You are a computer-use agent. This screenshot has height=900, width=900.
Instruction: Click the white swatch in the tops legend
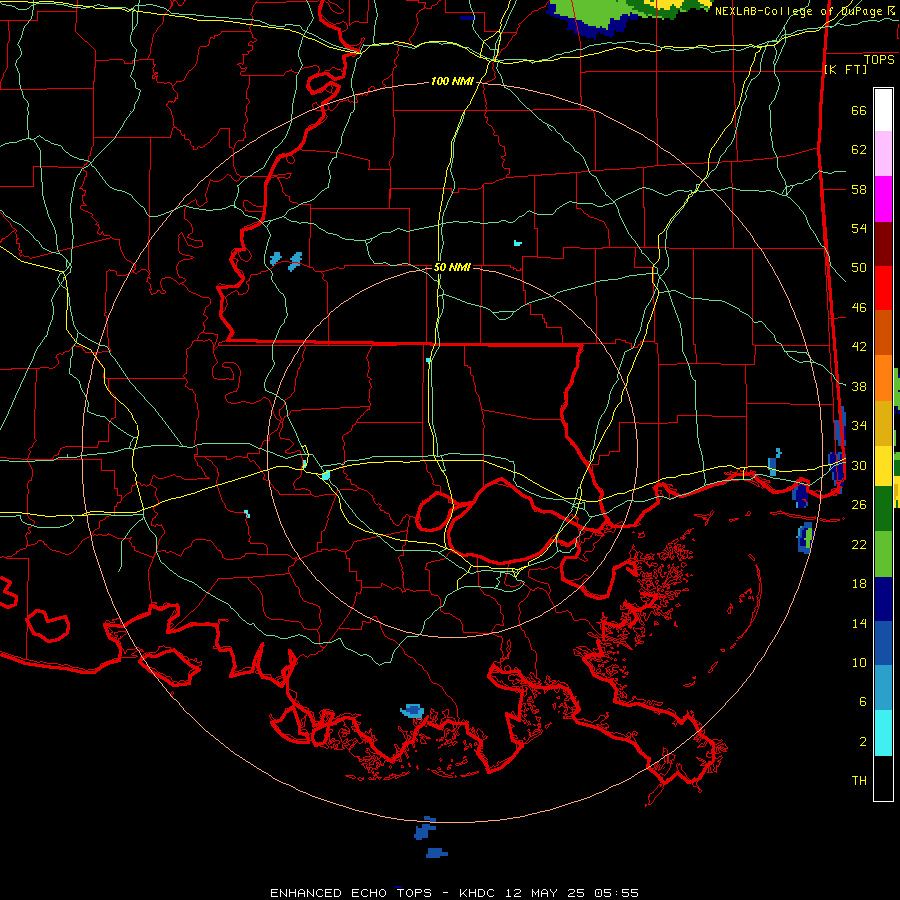[x=883, y=110]
